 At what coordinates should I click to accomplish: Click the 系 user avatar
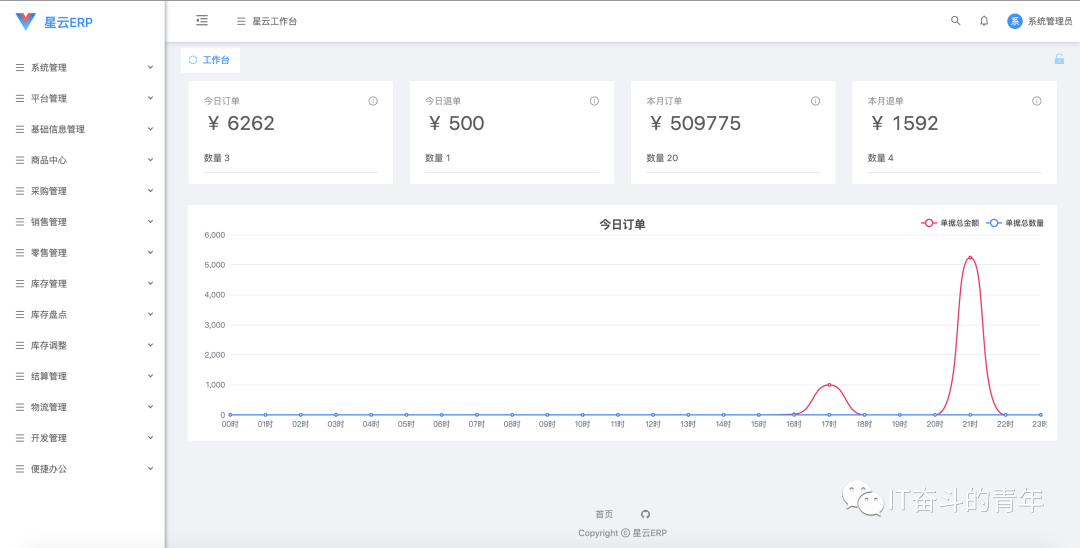click(1015, 21)
